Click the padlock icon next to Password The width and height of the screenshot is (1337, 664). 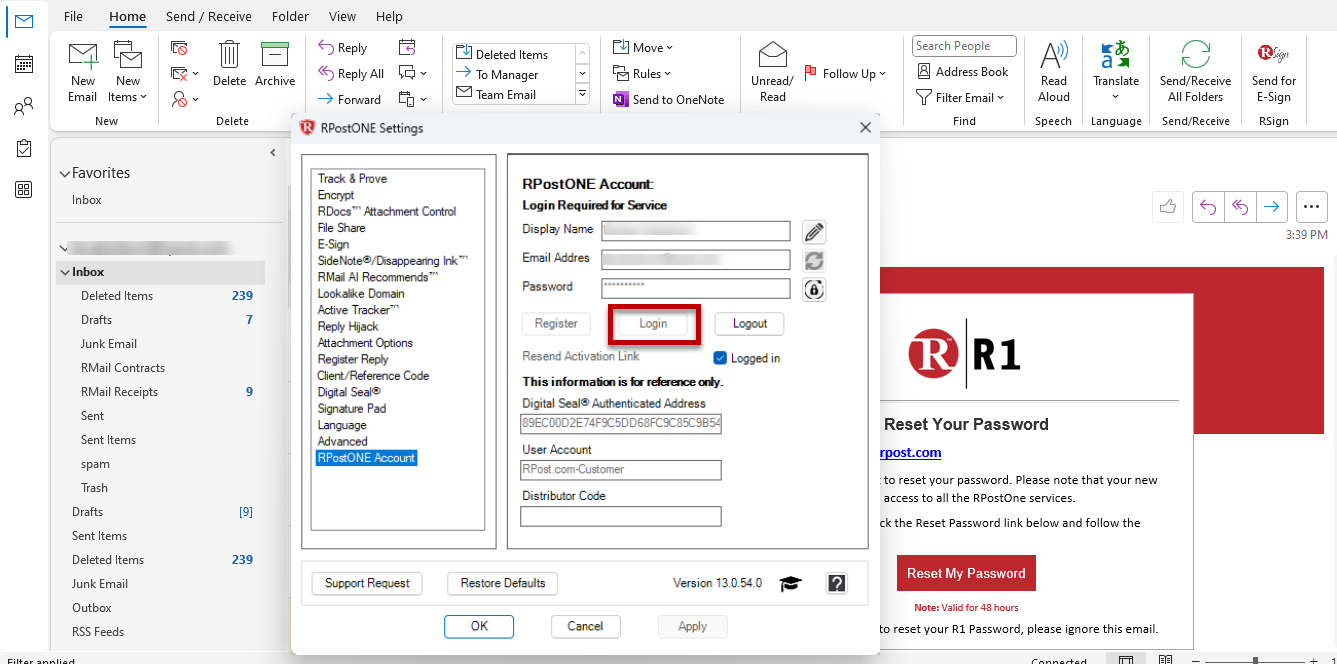coord(814,289)
